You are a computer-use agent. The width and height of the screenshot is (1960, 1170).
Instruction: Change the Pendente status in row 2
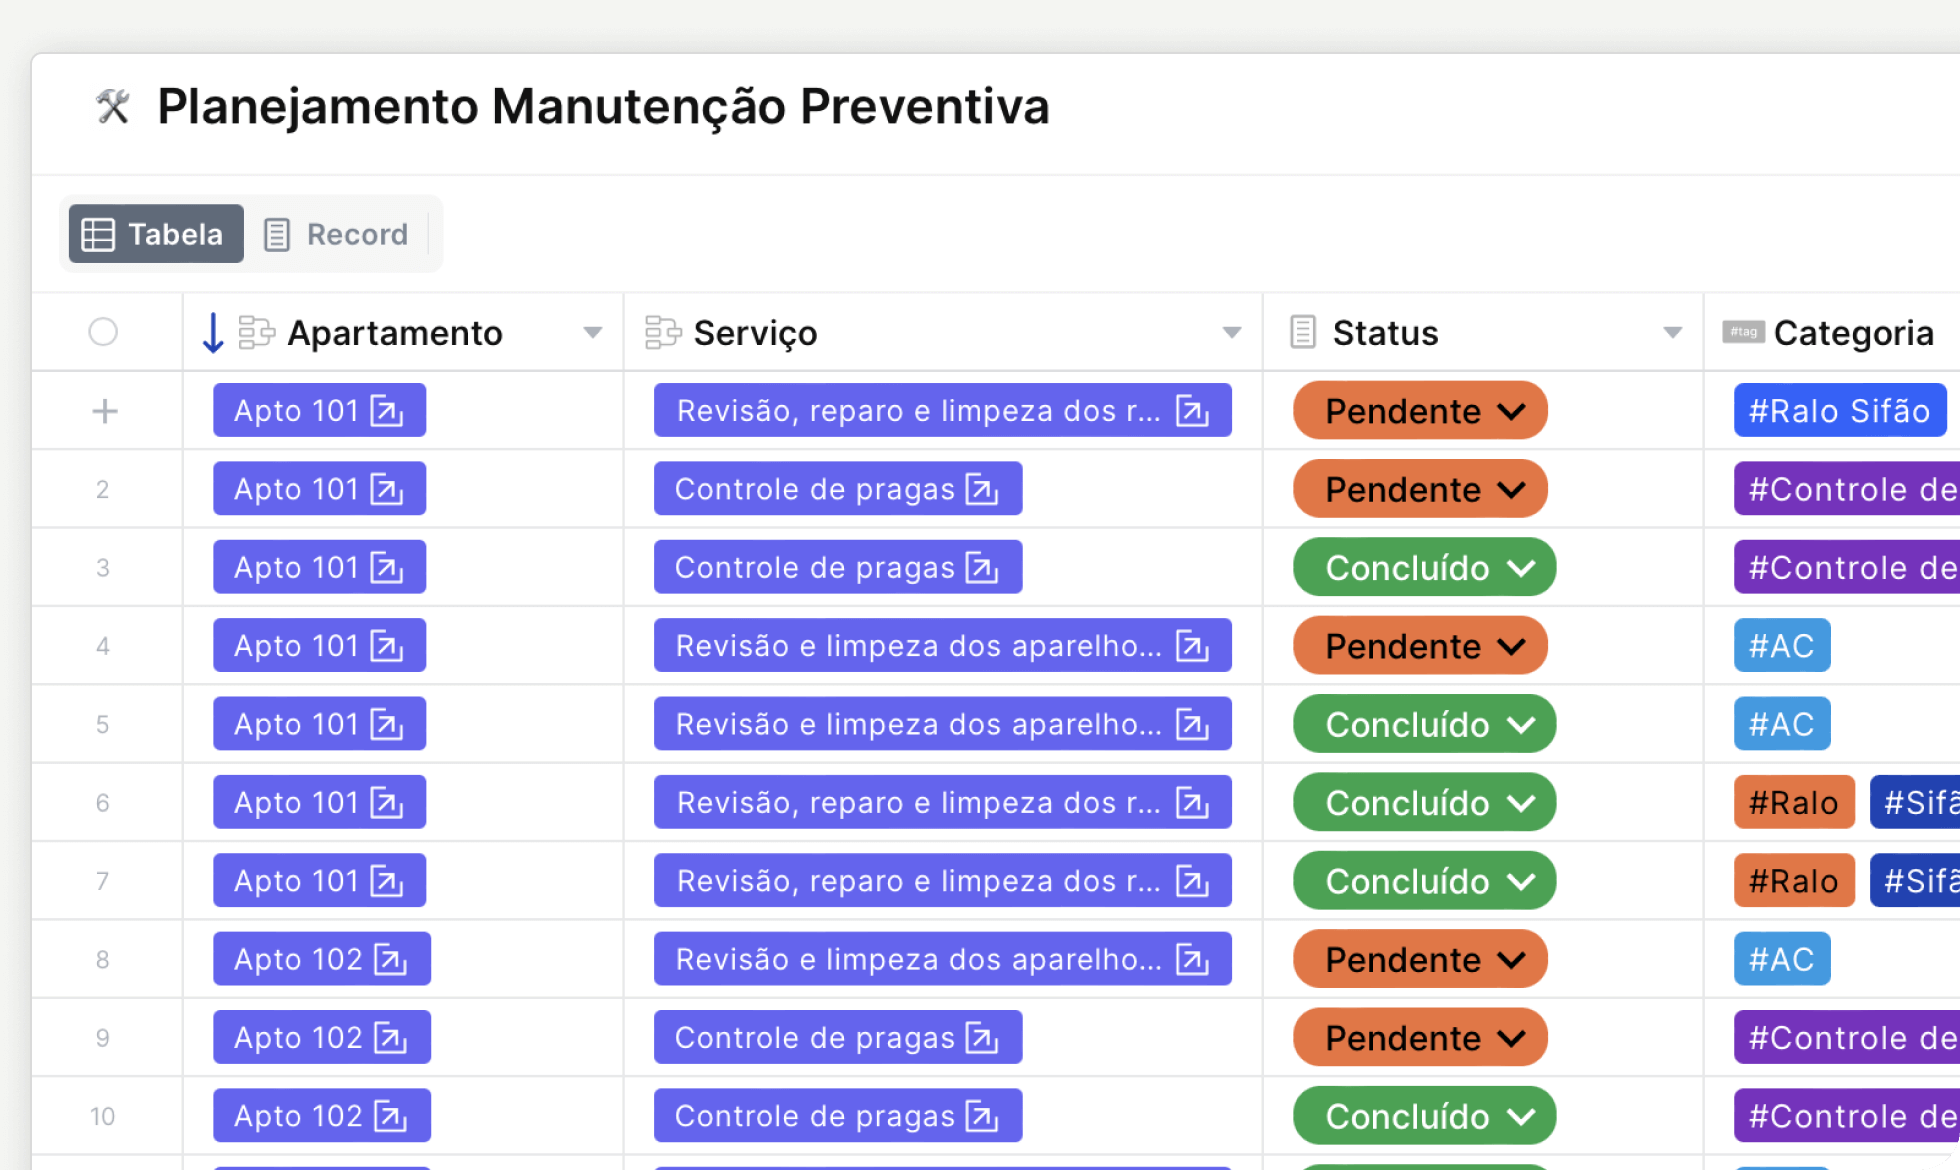click(x=1420, y=489)
